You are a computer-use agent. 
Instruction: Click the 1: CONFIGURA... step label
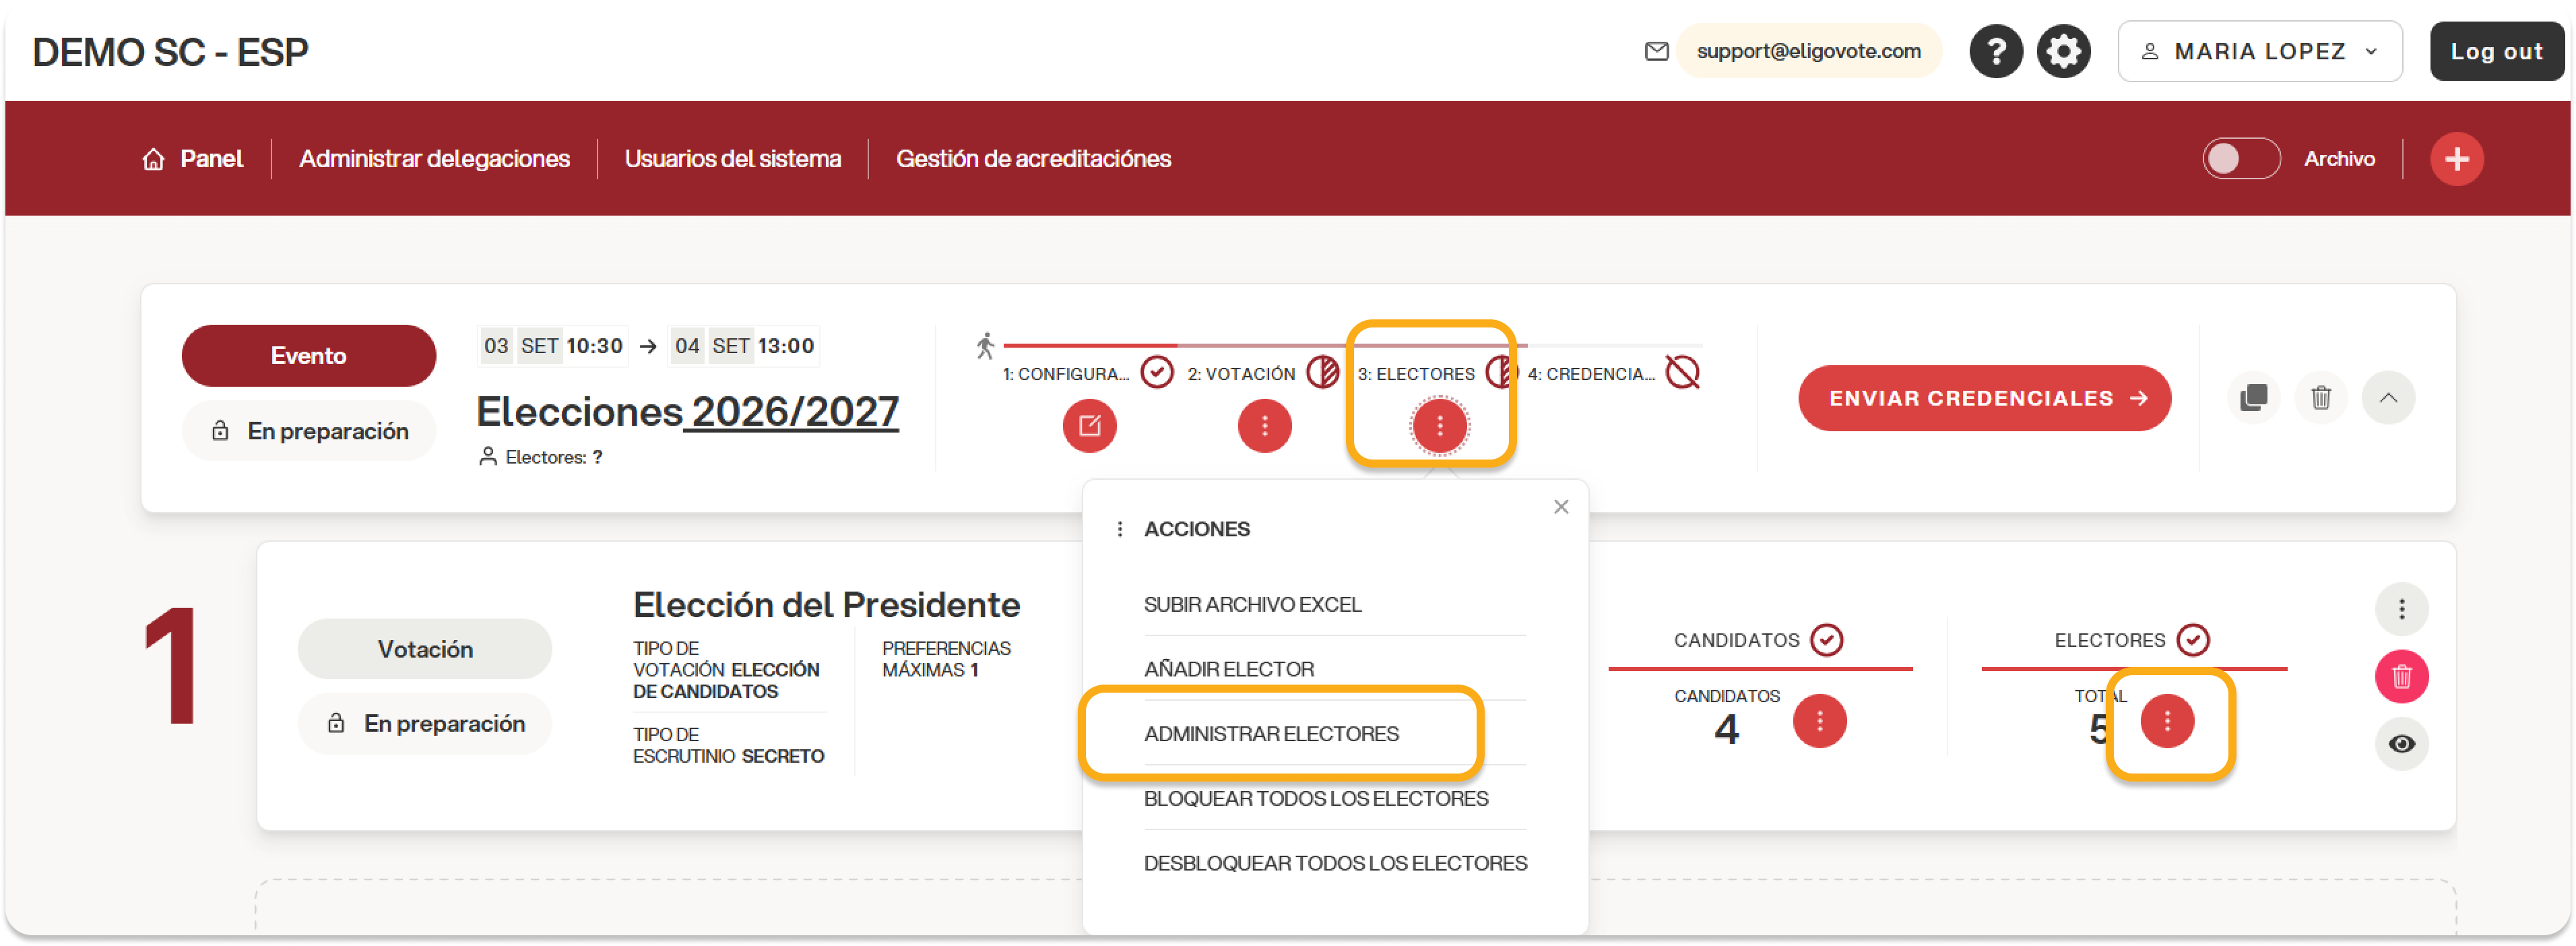click(x=1065, y=374)
